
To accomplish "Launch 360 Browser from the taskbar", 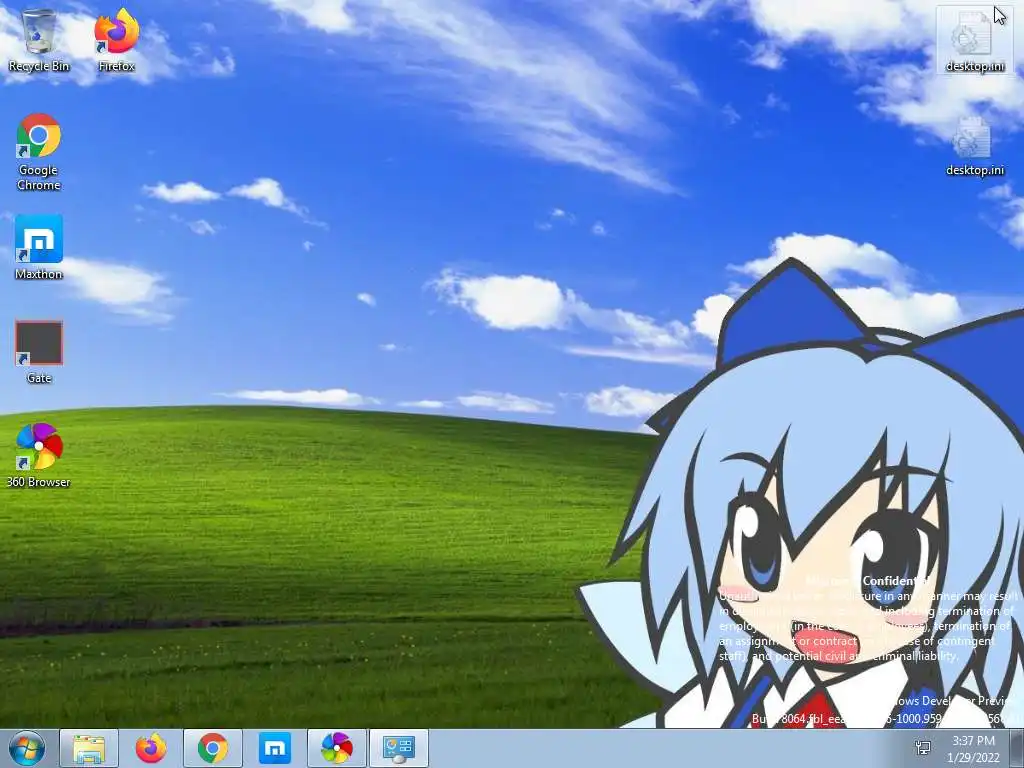I will tap(337, 748).
